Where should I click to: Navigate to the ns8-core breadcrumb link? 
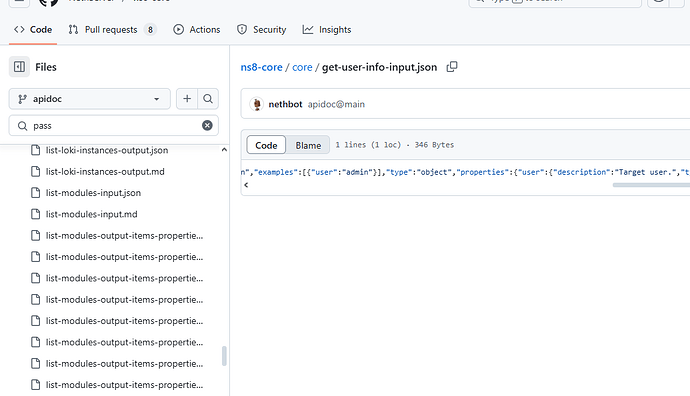(261, 67)
